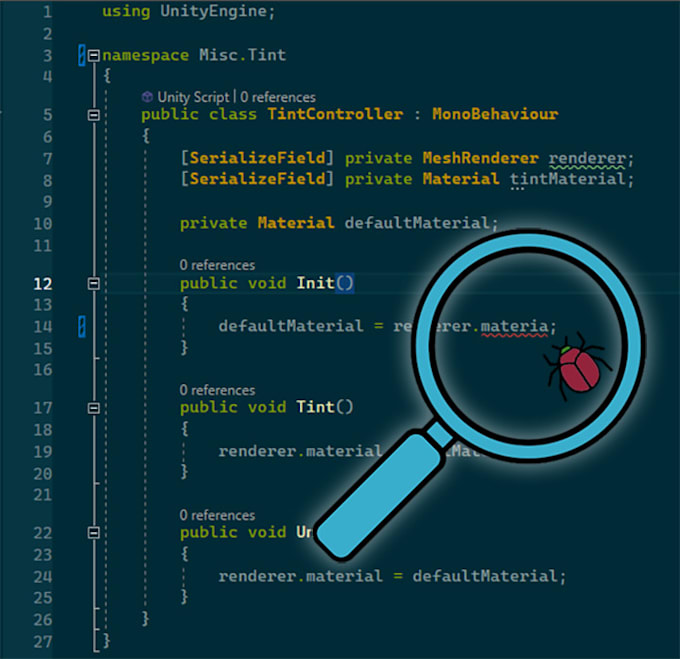
Task: Click 'UnityEngine' on line 1
Action: [214, 11]
